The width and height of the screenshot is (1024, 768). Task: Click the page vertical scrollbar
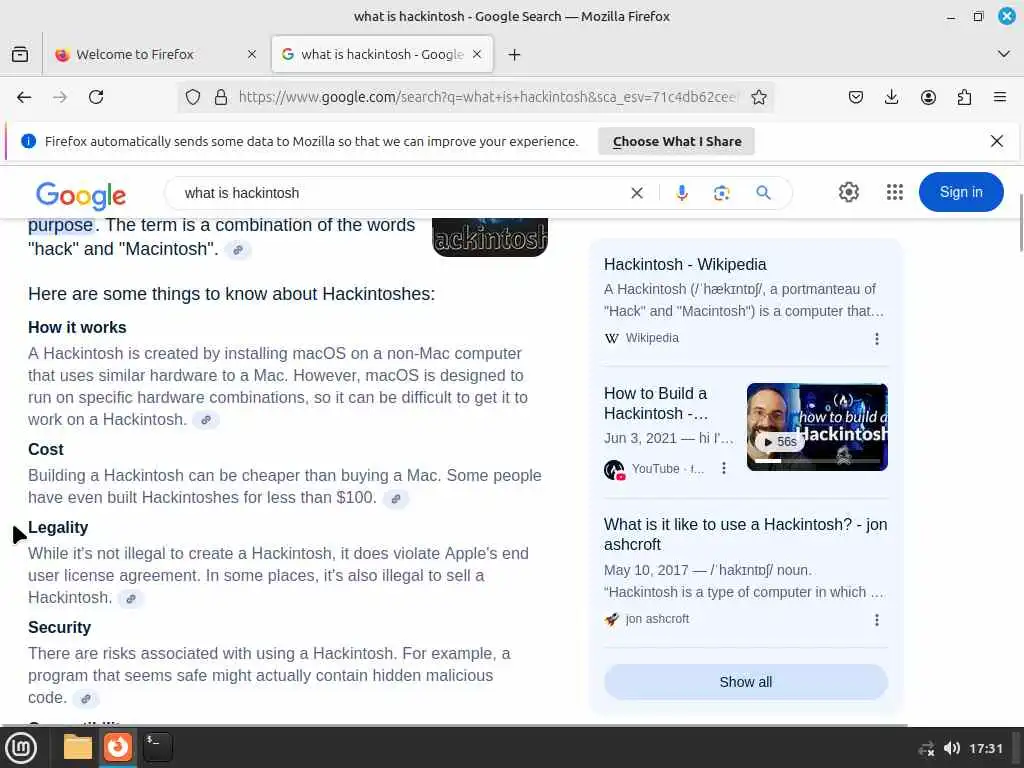point(1020,222)
